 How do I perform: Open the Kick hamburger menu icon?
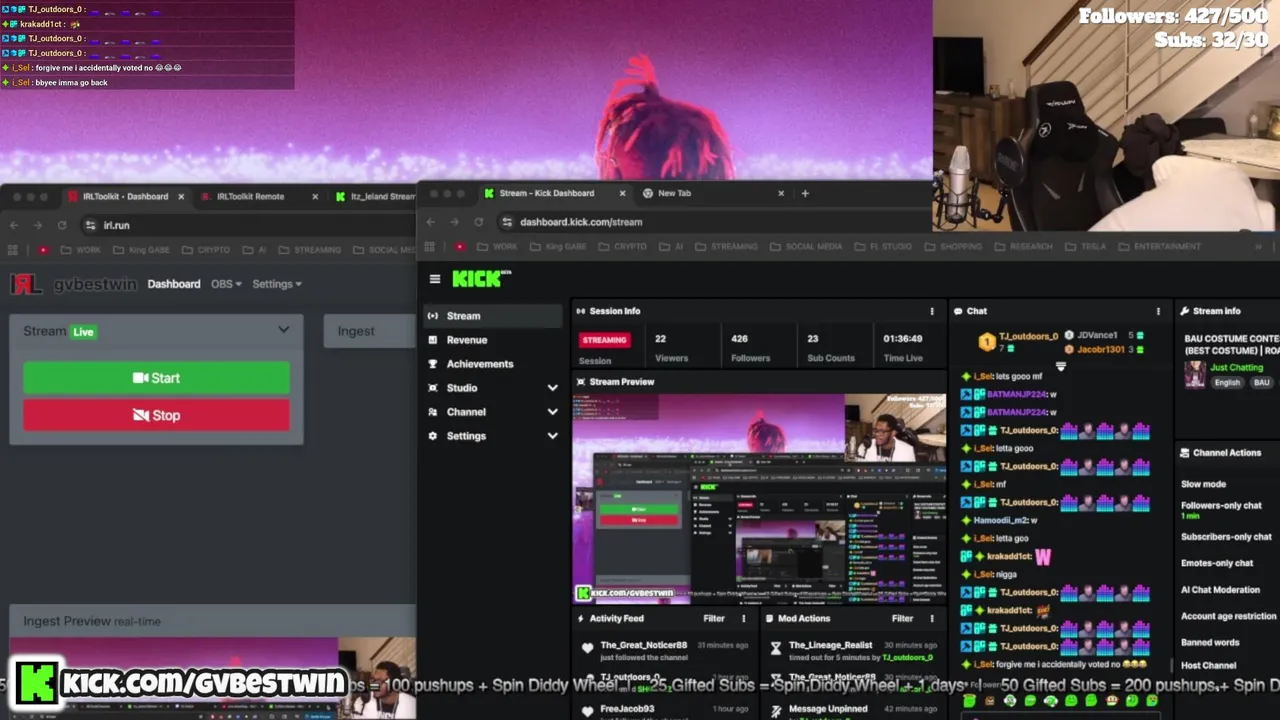pos(435,279)
